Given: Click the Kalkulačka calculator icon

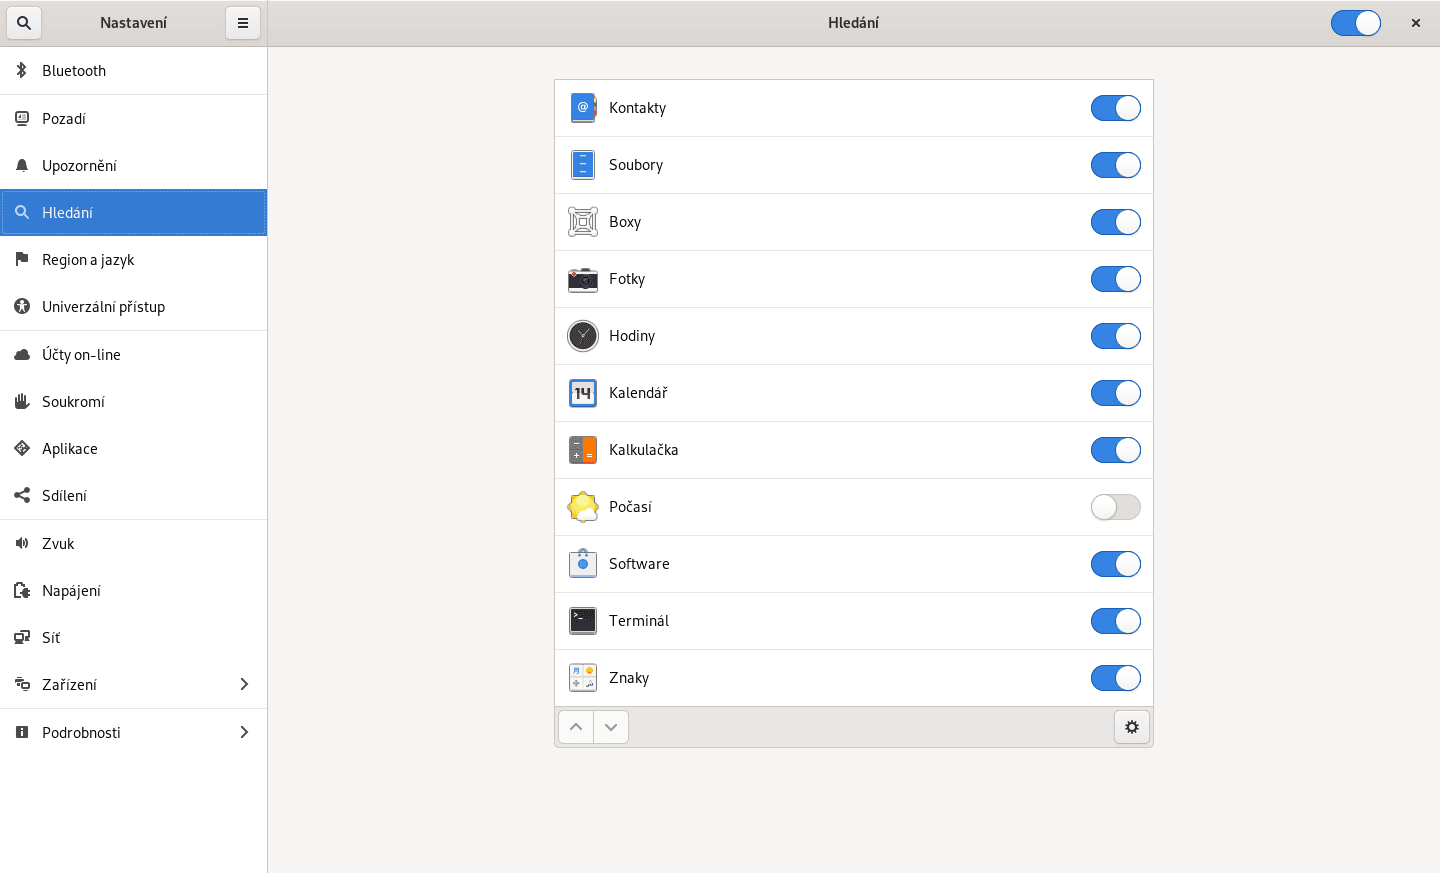Looking at the screenshot, I should tap(582, 450).
